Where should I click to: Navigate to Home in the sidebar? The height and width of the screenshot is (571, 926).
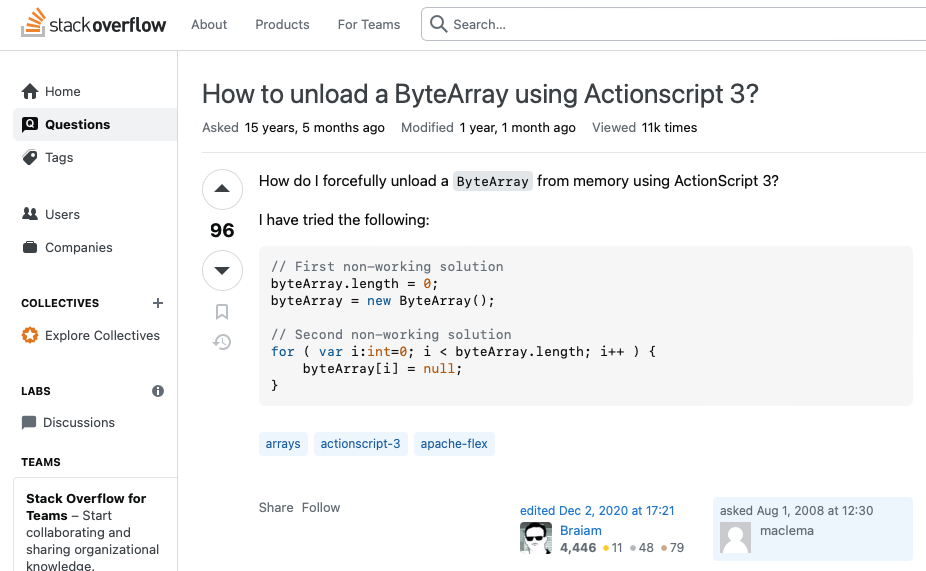point(62,91)
